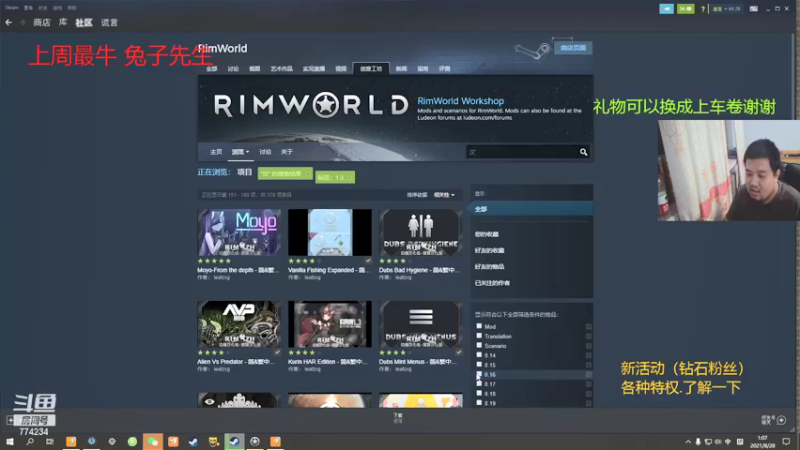Tick the 0.16 version checkbox
The width and height of the screenshot is (800, 450).
[x=479, y=374]
